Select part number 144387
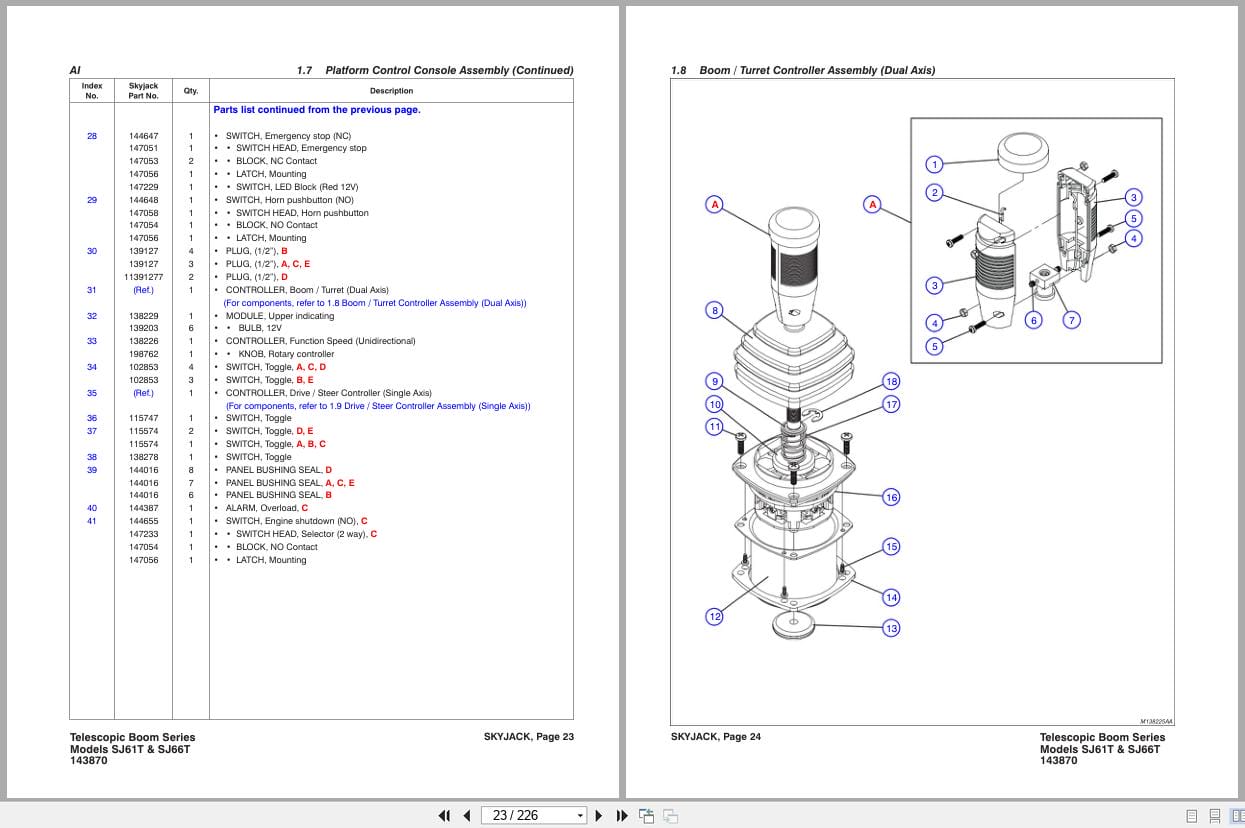The width and height of the screenshot is (1245, 828). click(x=143, y=508)
